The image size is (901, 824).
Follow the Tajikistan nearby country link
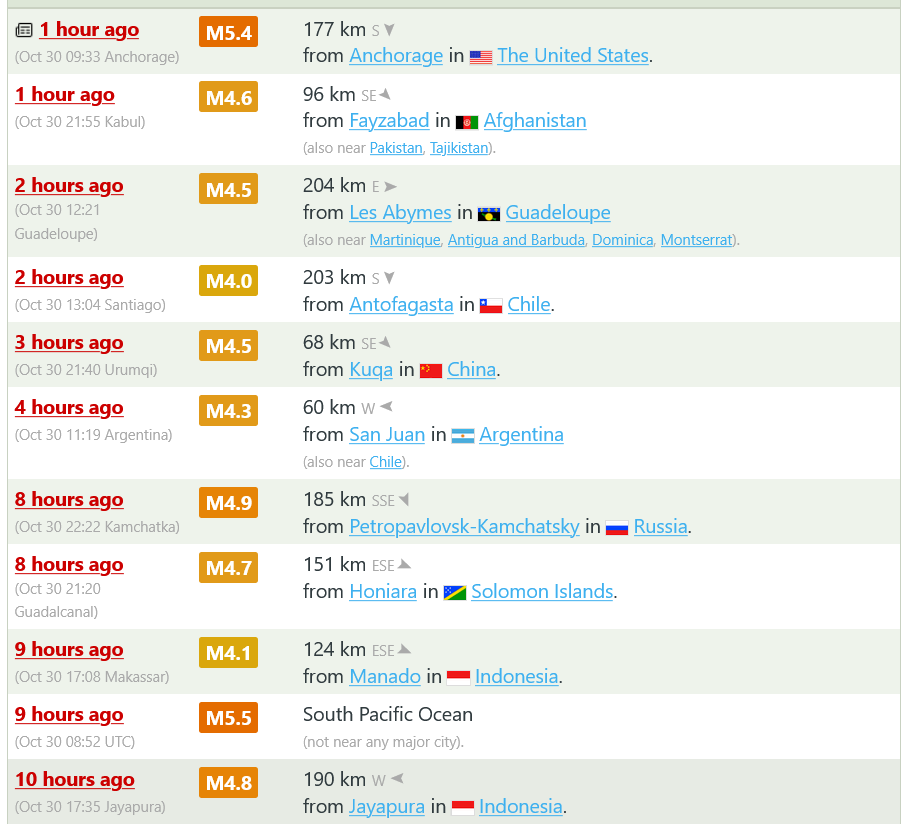click(x=460, y=148)
